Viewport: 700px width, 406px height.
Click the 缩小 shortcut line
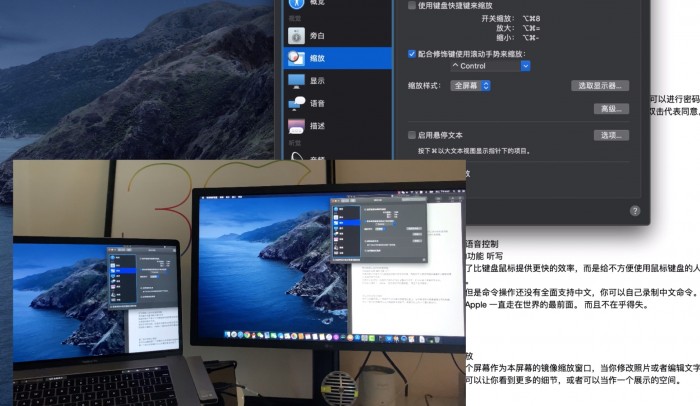tap(517, 38)
